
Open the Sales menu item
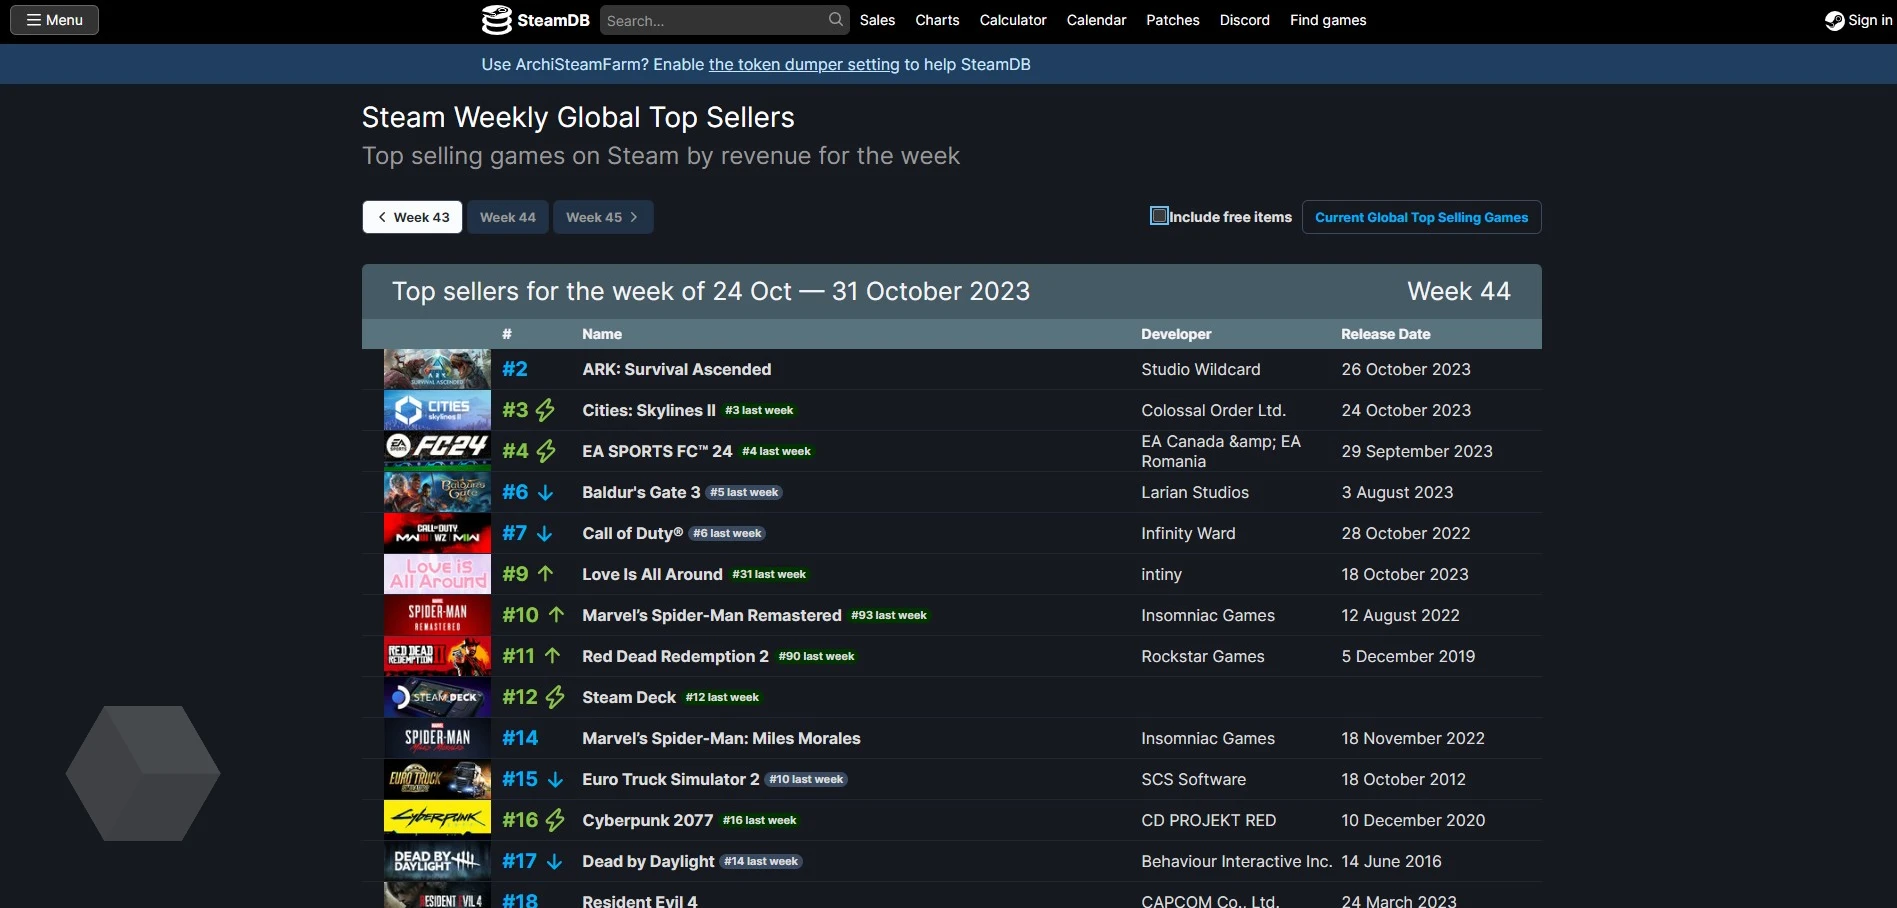pos(877,20)
